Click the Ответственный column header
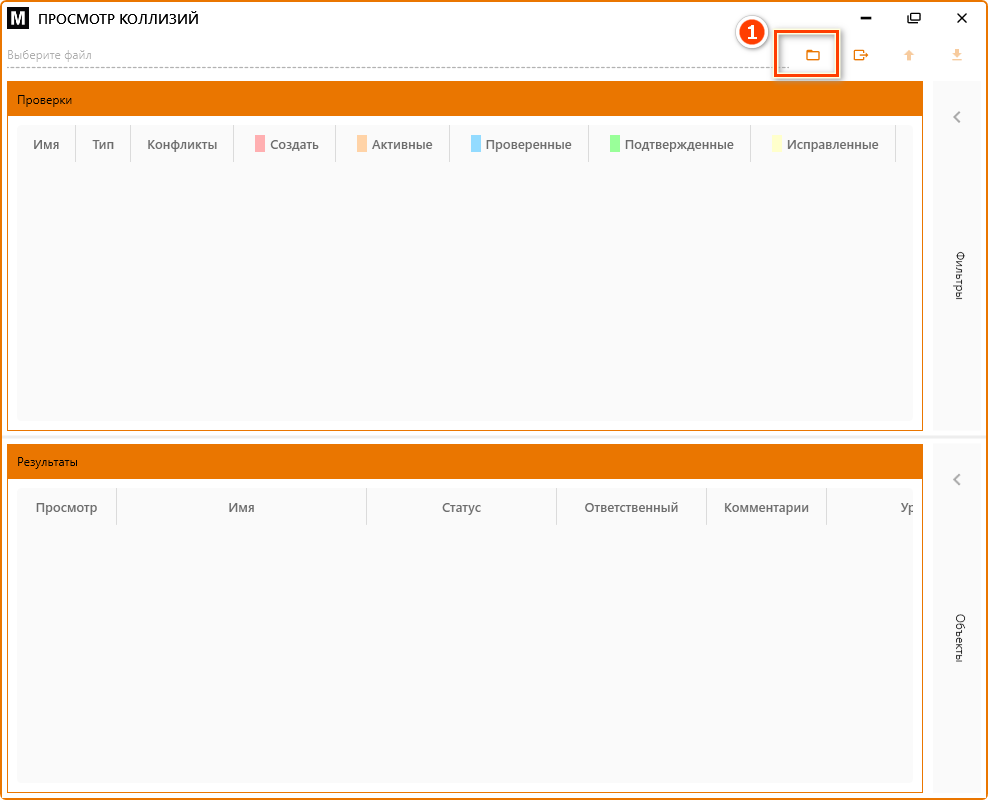The height and width of the screenshot is (800, 988). tap(631, 507)
